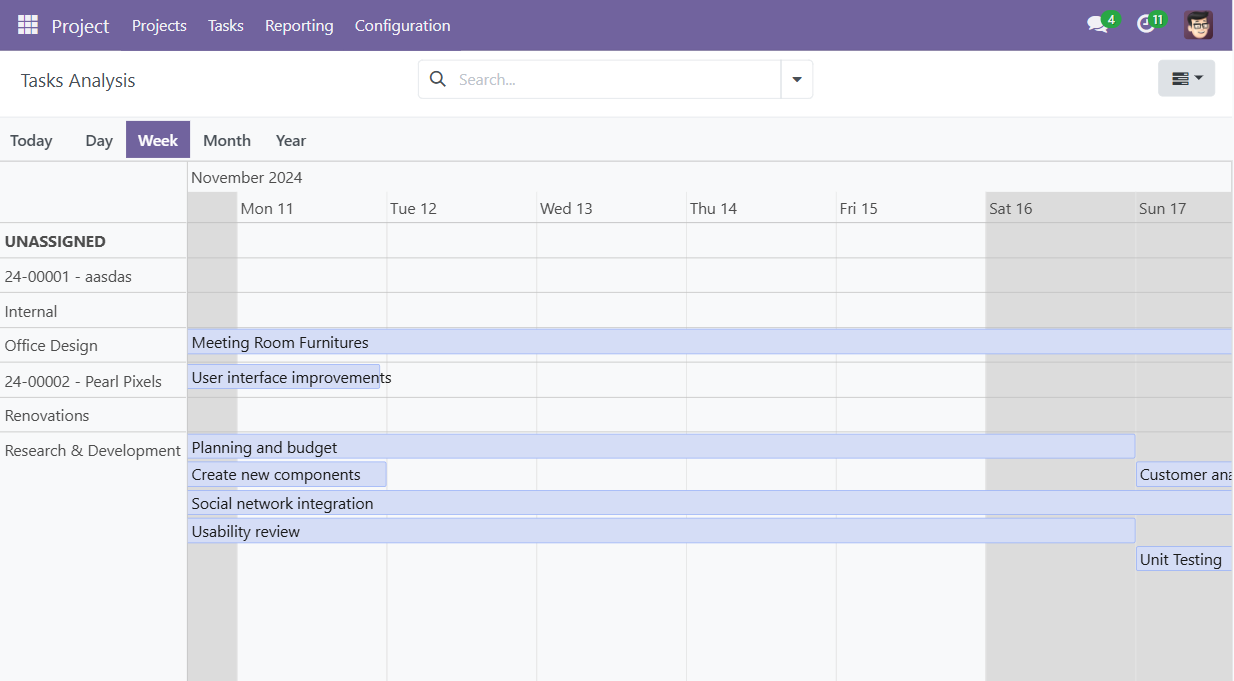Select the Year view

click(x=290, y=140)
